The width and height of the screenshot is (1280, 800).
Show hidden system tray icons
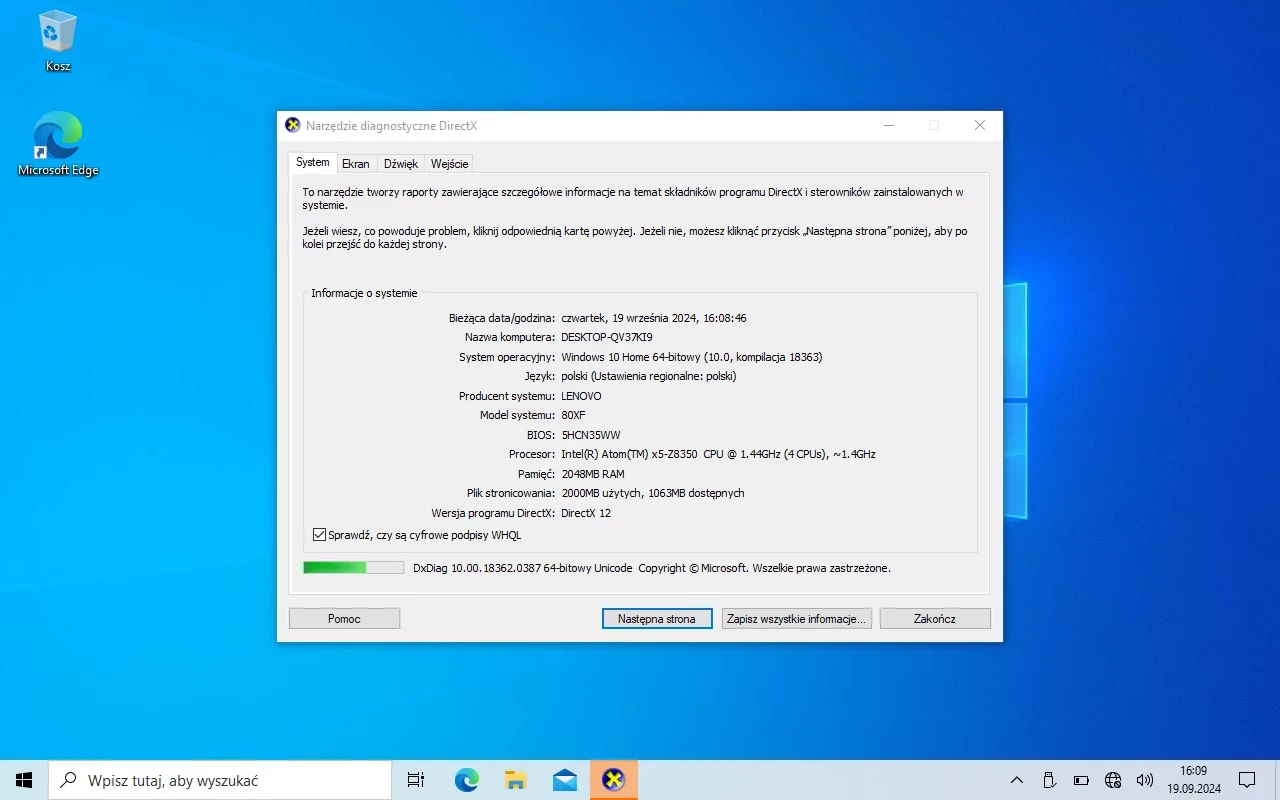(1017, 780)
